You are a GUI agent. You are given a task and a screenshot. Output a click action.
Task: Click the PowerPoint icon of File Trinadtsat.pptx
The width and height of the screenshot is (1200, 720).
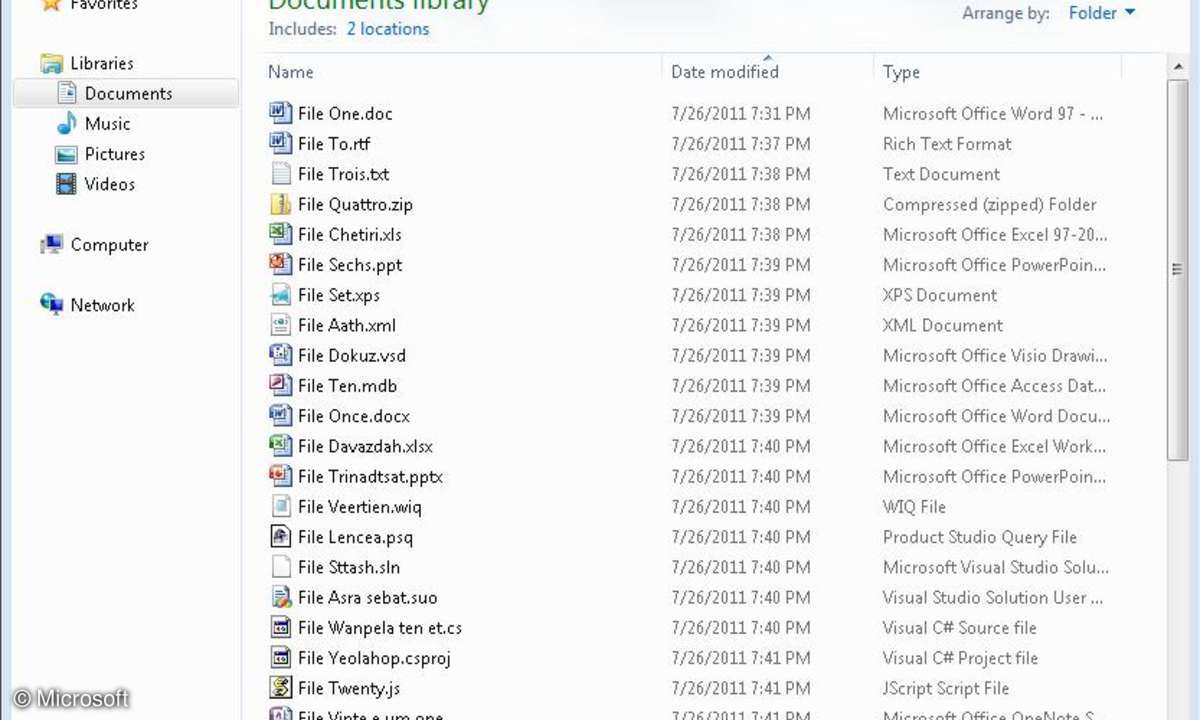pyautogui.click(x=281, y=476)
